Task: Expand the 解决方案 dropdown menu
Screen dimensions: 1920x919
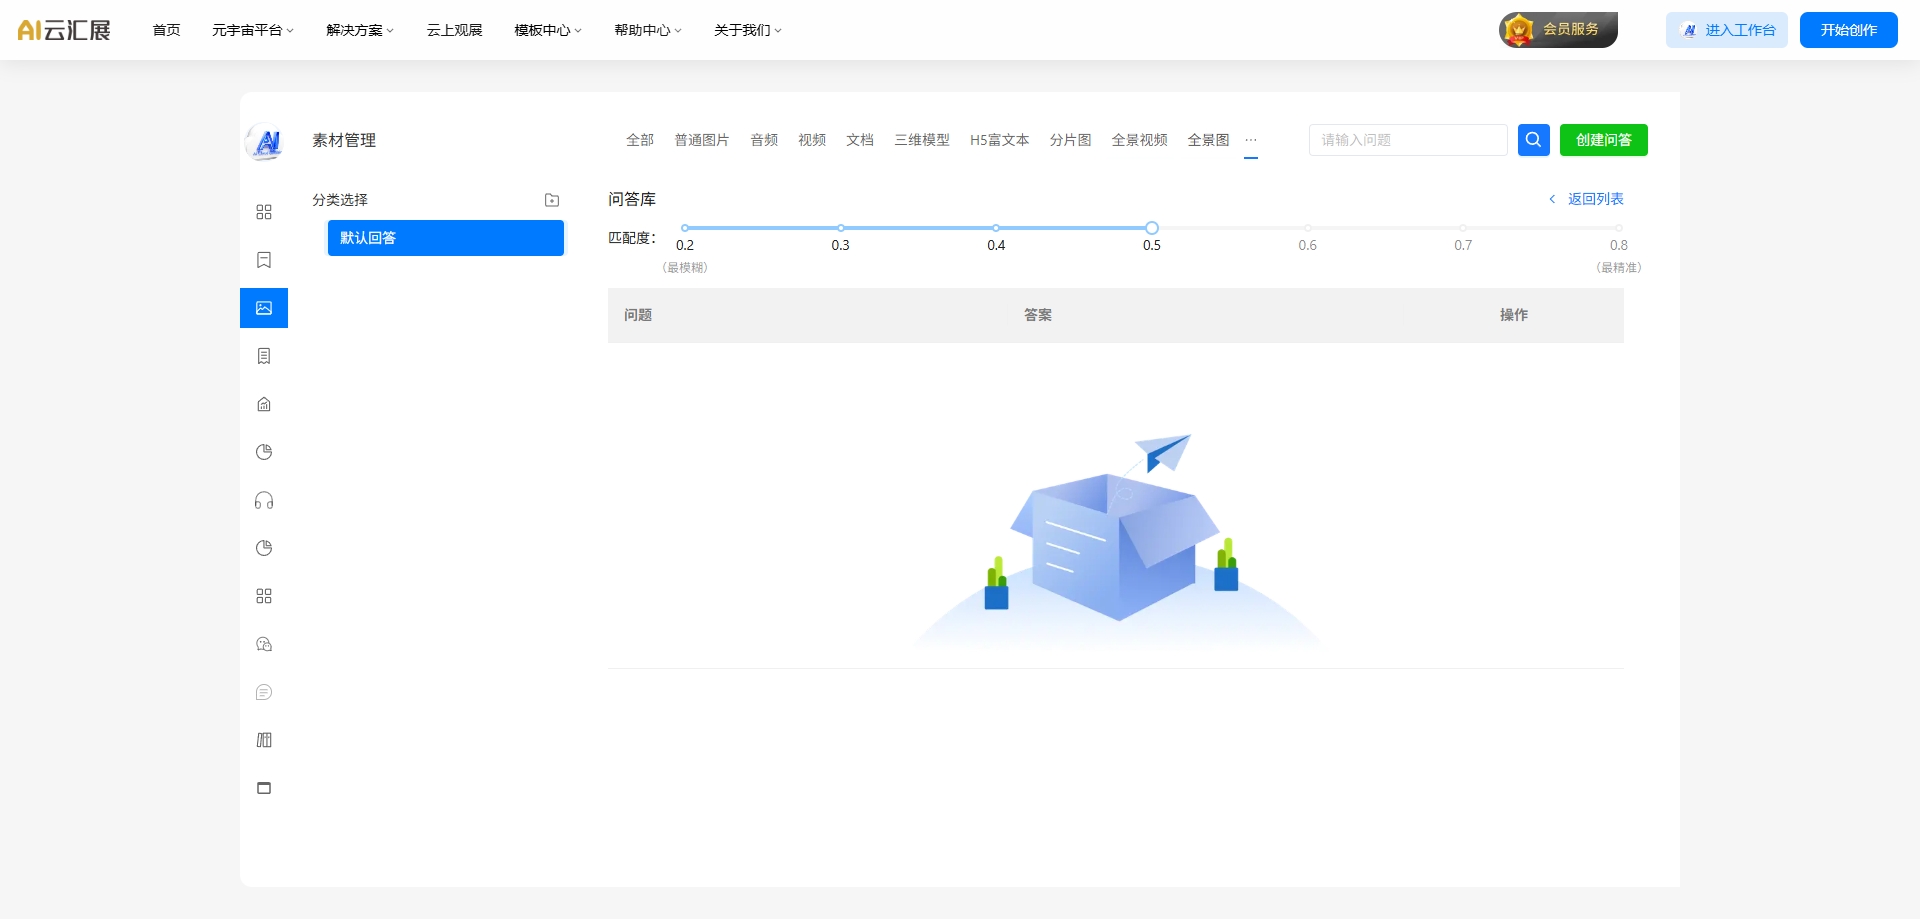Action: click(360, 30)
